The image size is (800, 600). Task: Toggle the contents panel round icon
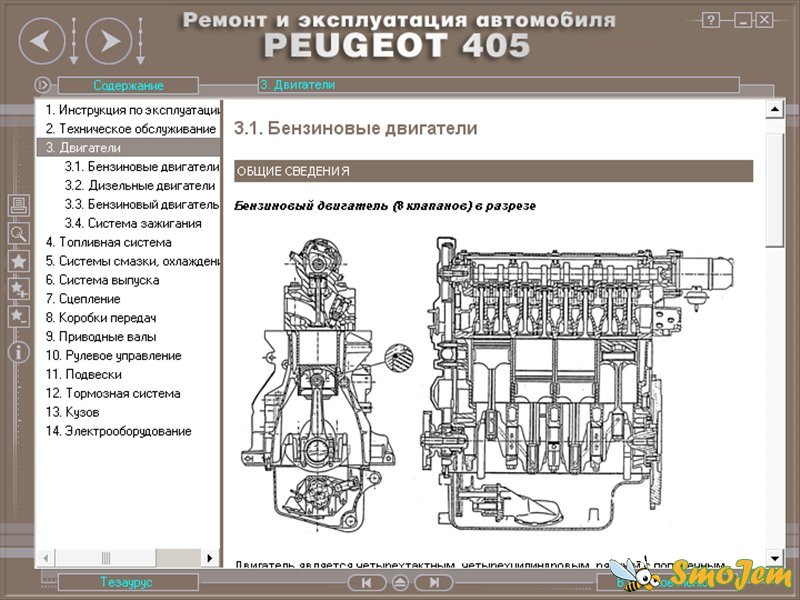click(x=42, y=85)
